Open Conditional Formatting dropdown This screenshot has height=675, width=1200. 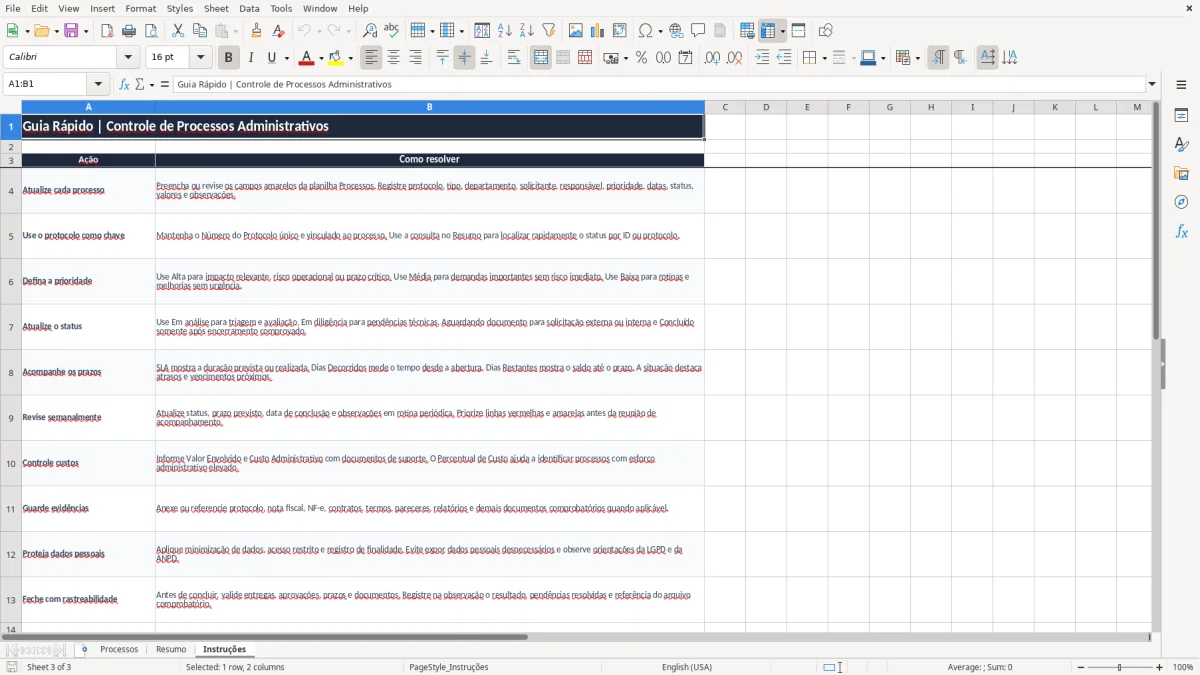(x=917, y=58)
